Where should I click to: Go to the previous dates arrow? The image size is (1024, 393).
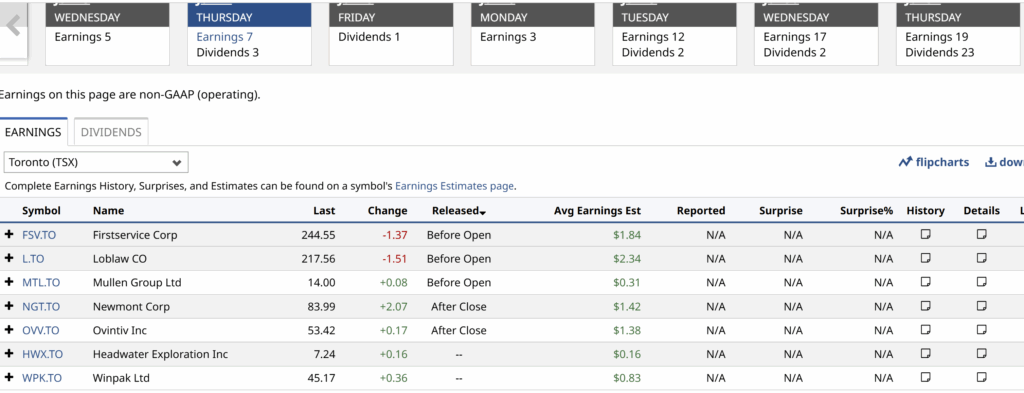pyautogui.click(x=12, y=26)
